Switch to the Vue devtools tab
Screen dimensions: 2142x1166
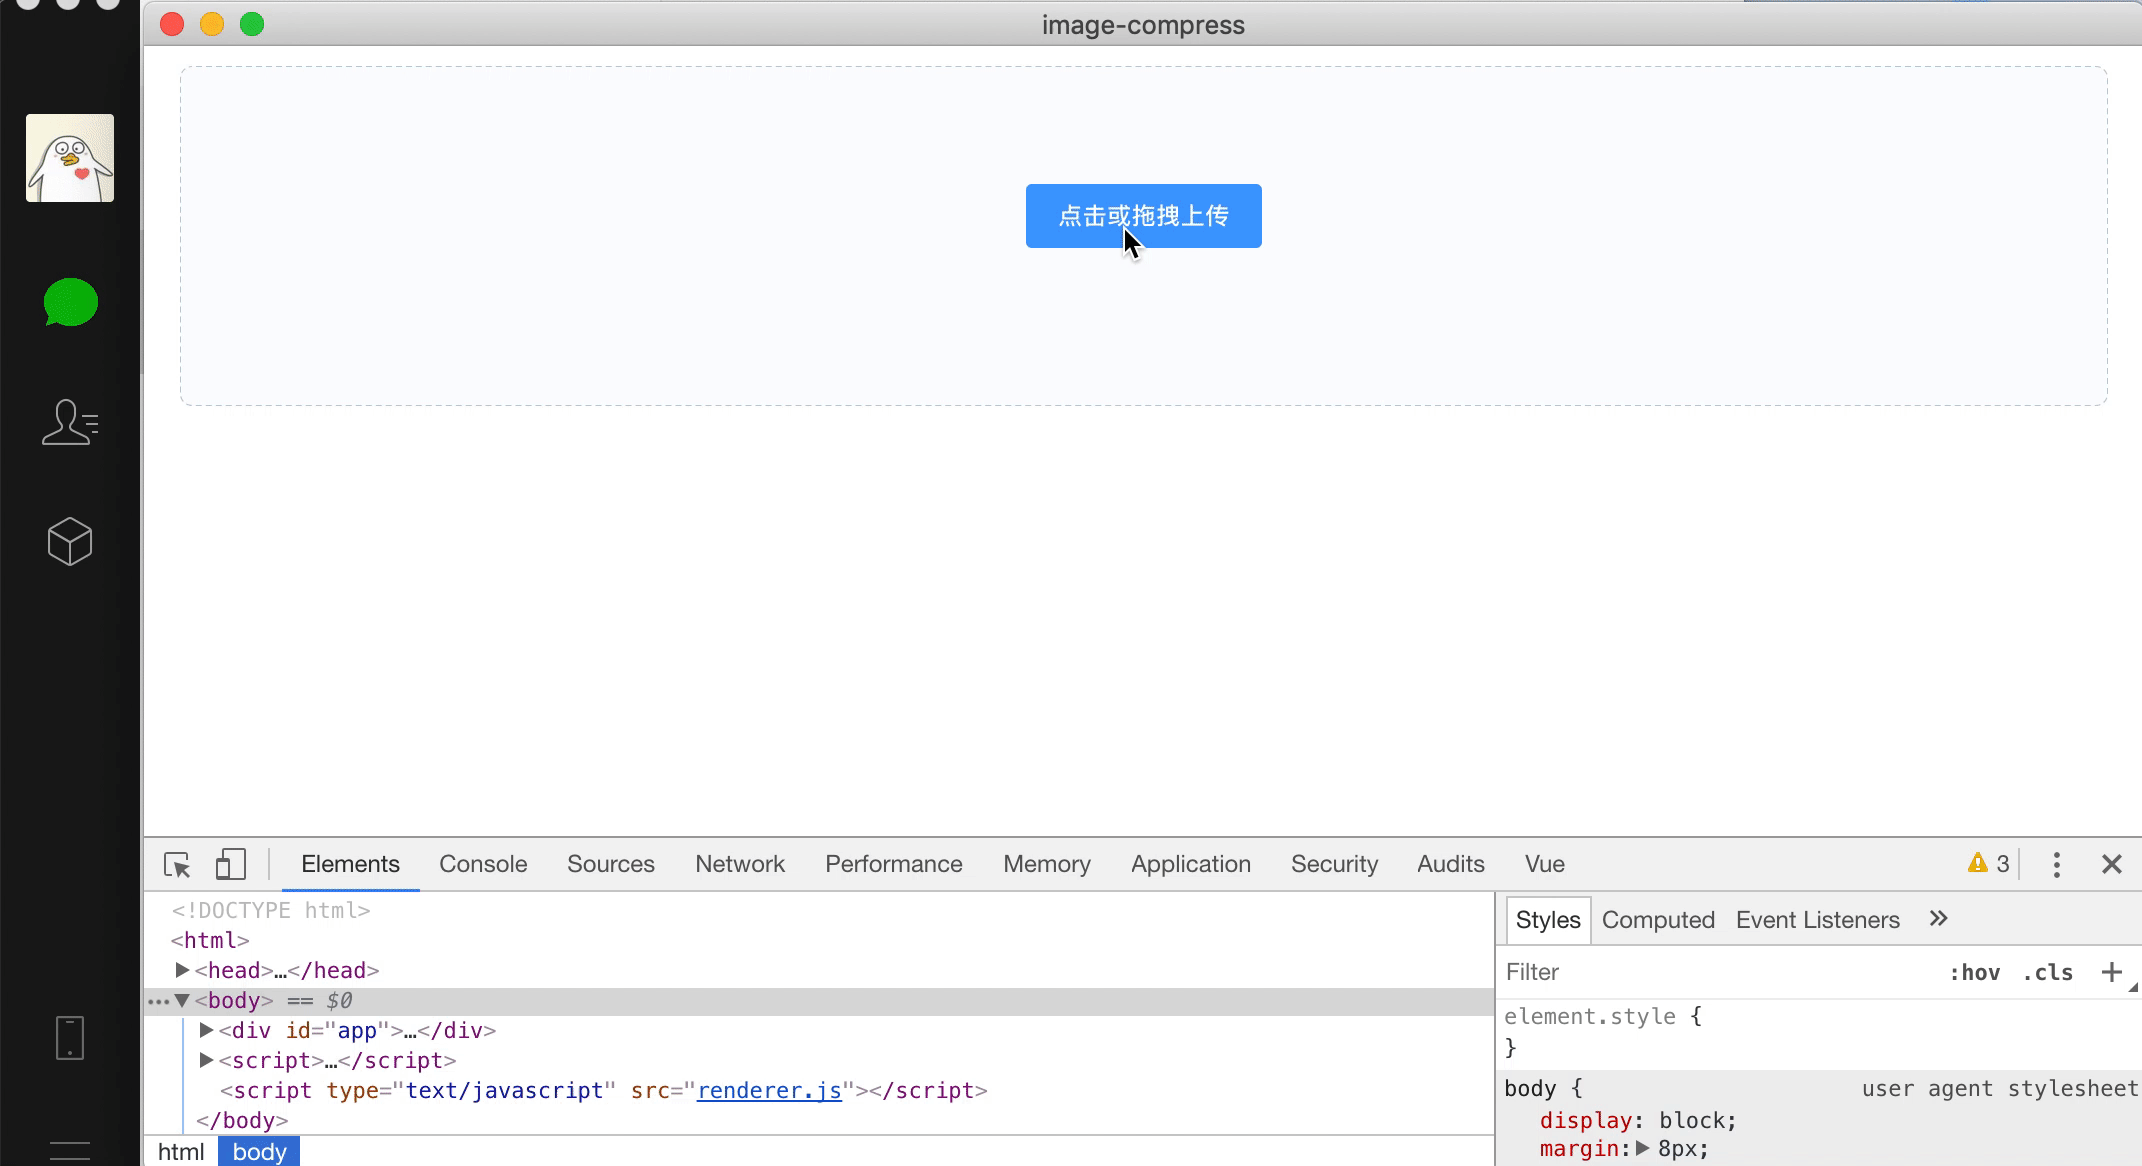point(1545,864)
